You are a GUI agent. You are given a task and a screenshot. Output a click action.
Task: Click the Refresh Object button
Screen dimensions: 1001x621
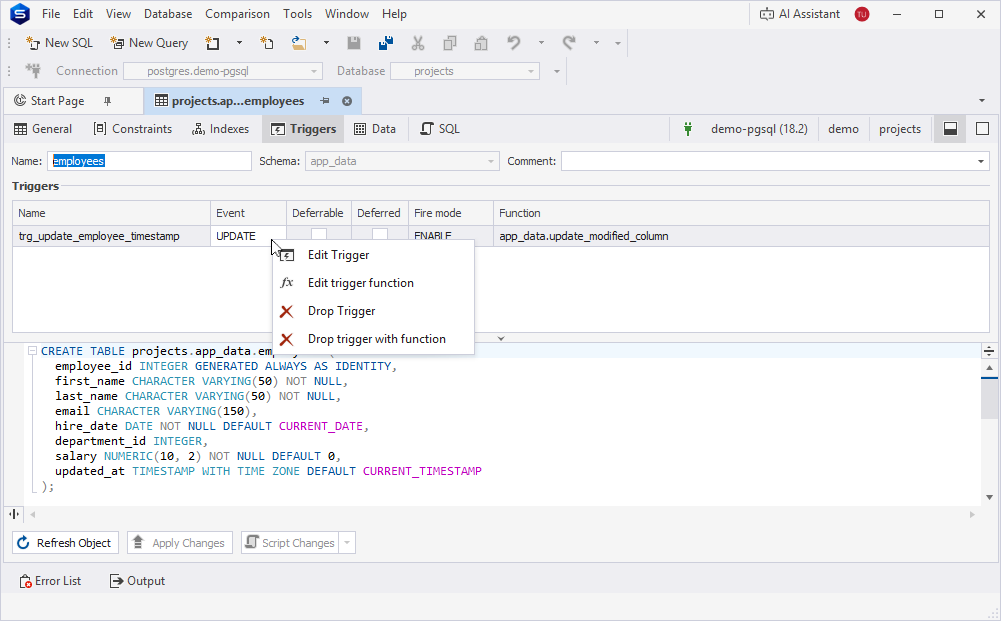65,543
